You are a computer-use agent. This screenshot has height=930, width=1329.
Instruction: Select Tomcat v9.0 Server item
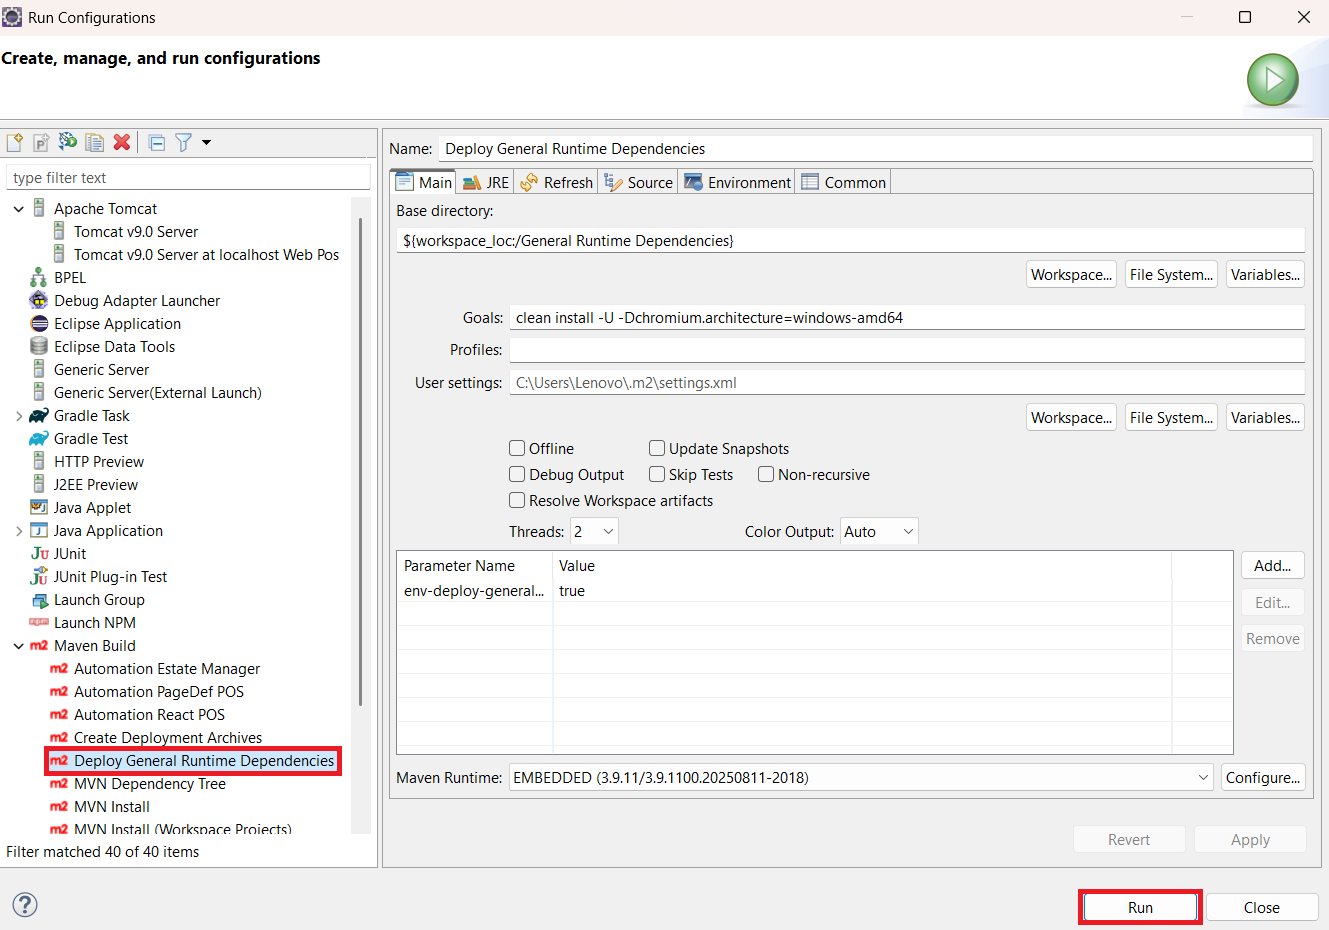(136, 231)
